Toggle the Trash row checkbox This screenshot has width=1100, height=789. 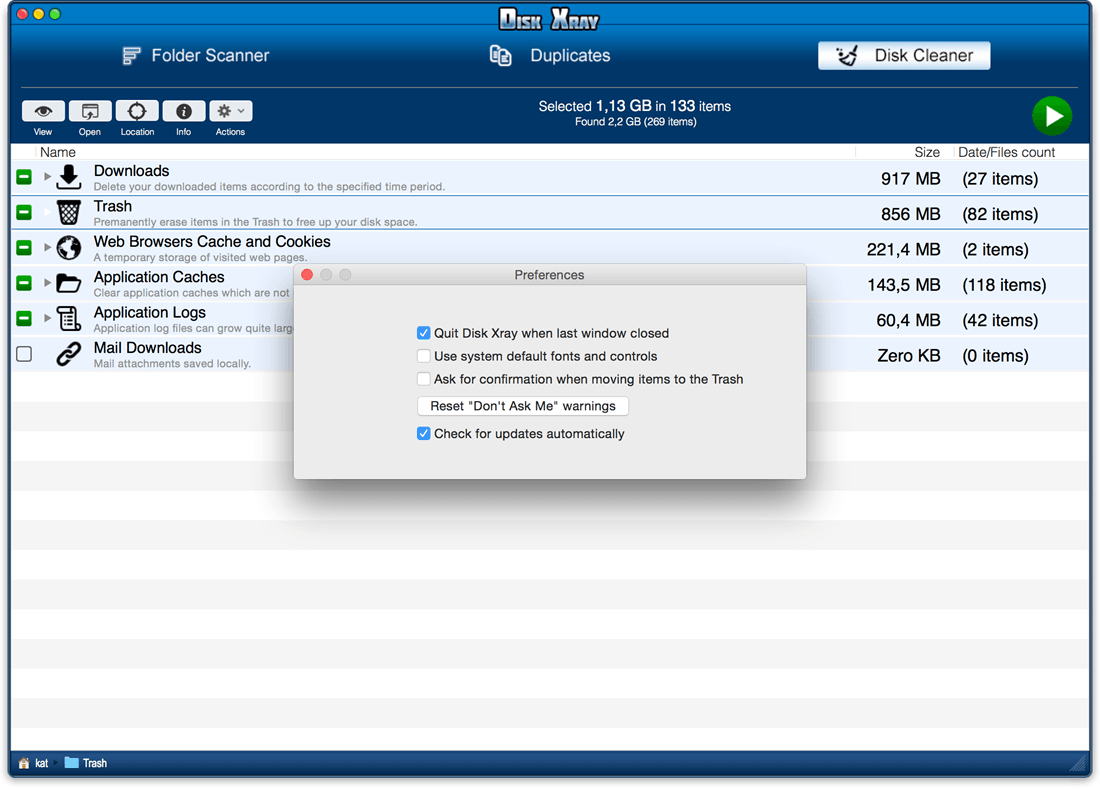click(x=24, y=212)
